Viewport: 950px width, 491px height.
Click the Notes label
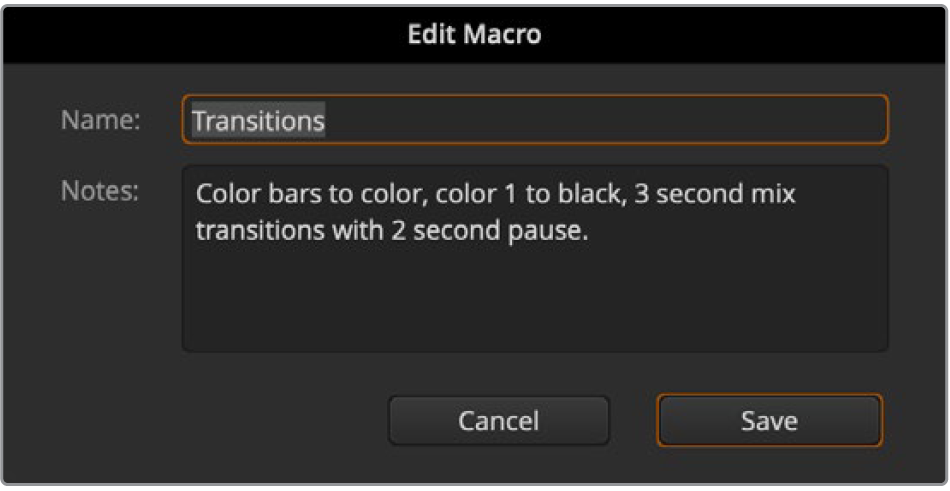coord(100,190)
